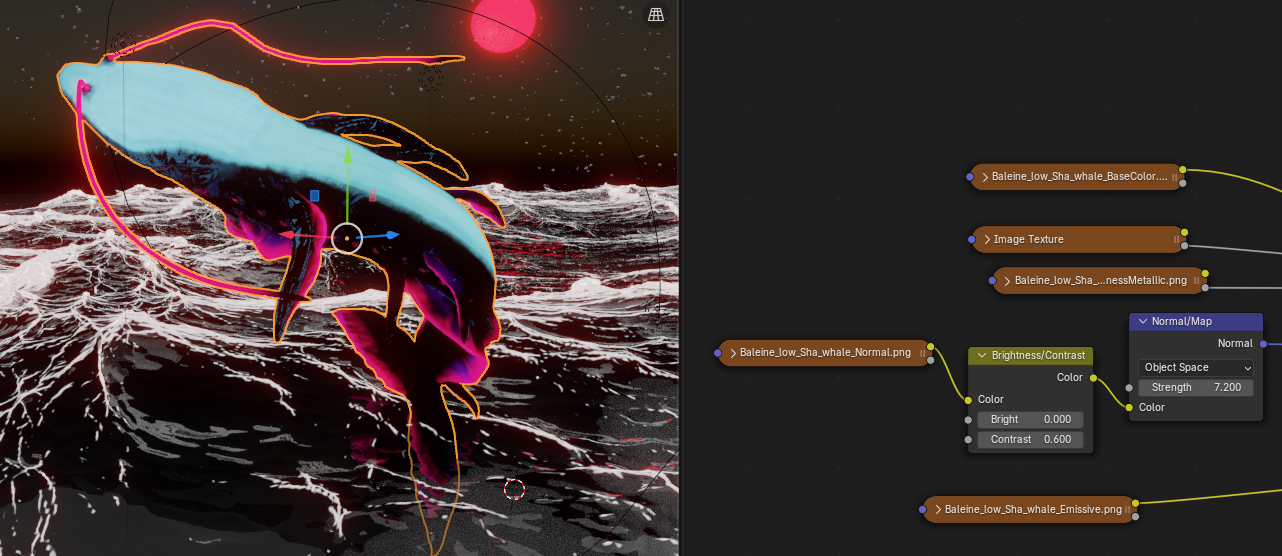Click the red axis move gizmo arrow
1282x556 pixels.
[x=286, y=235]
